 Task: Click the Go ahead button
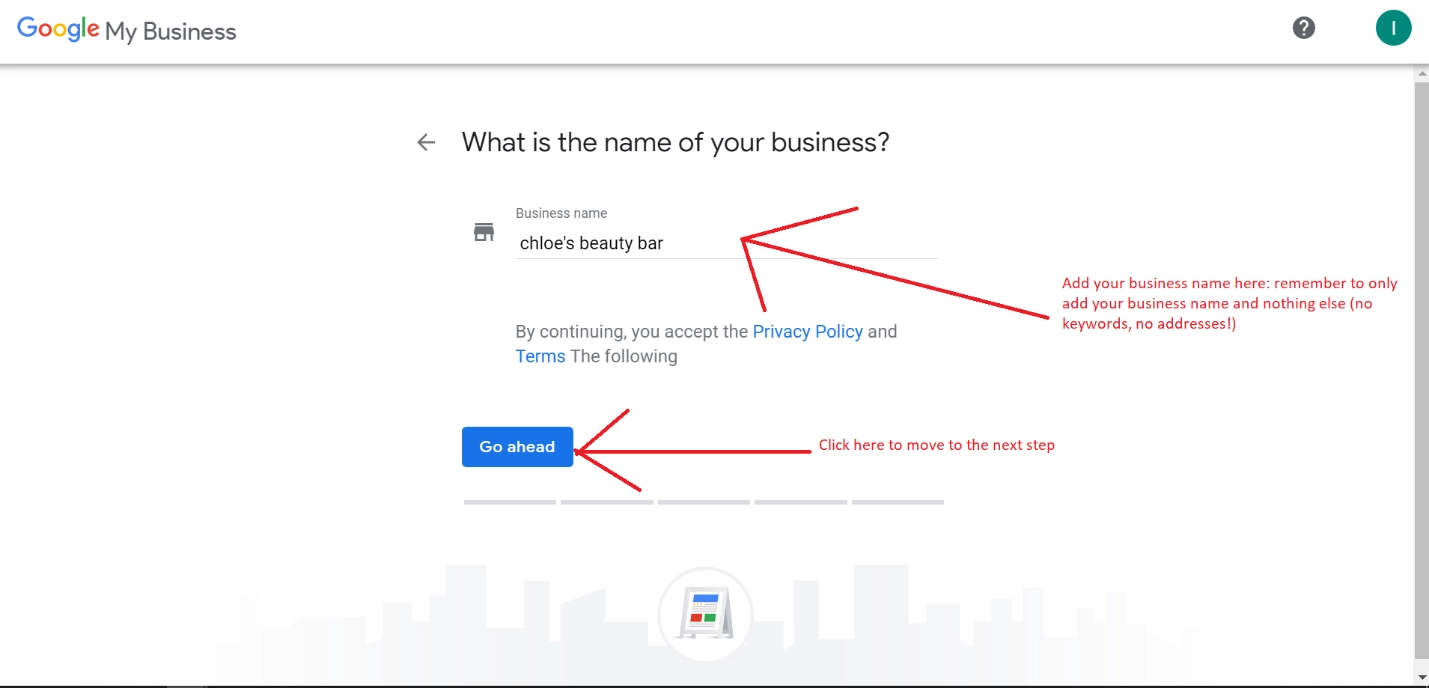(517, 447)
